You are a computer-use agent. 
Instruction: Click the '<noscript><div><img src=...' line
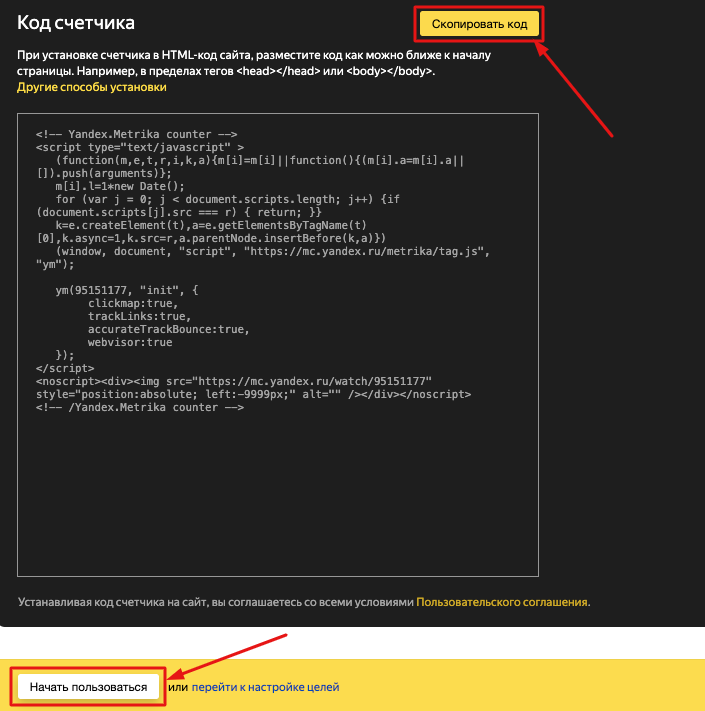point(234,381)
